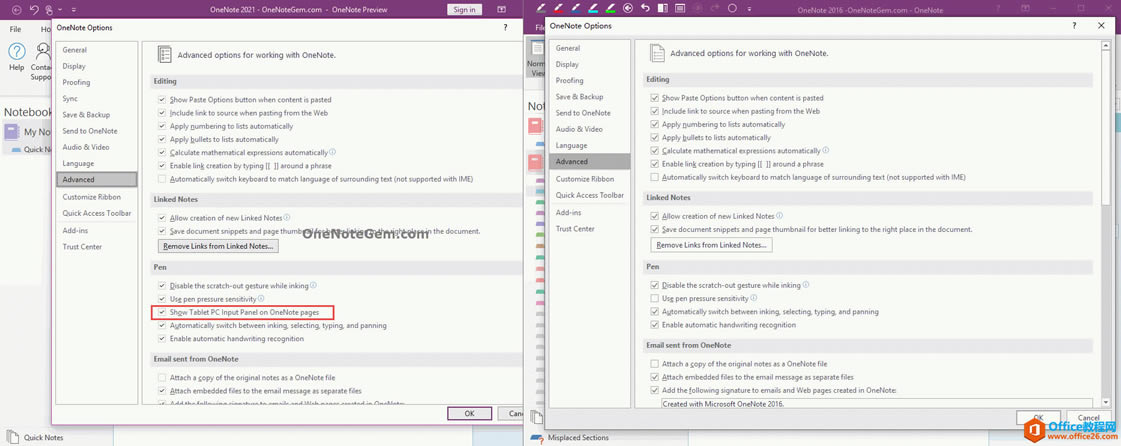Enable Attach a copy of original notes in 2016 dialog
Screen dimensions: 1121x446
tap(654, 364)
